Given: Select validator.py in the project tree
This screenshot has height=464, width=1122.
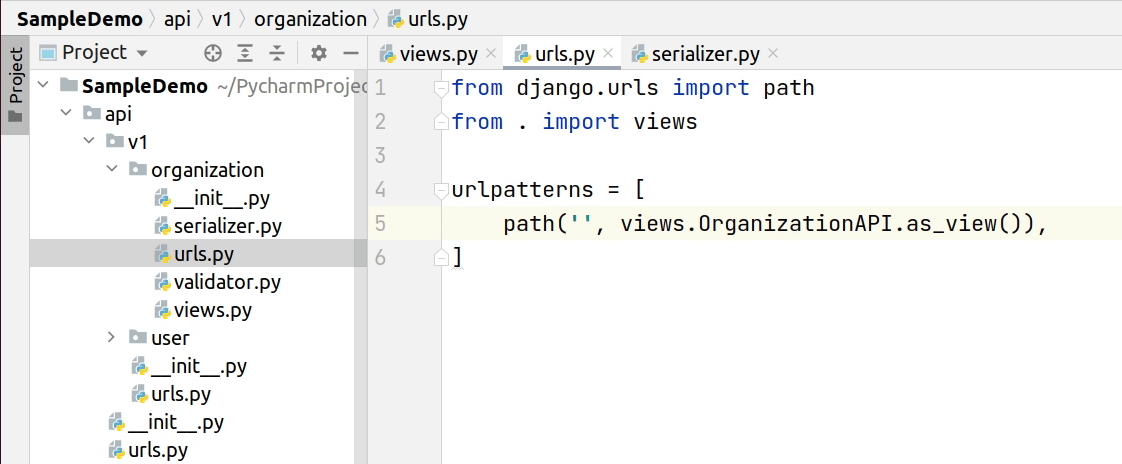Looking at the screenshot, I should pos(227,282).
